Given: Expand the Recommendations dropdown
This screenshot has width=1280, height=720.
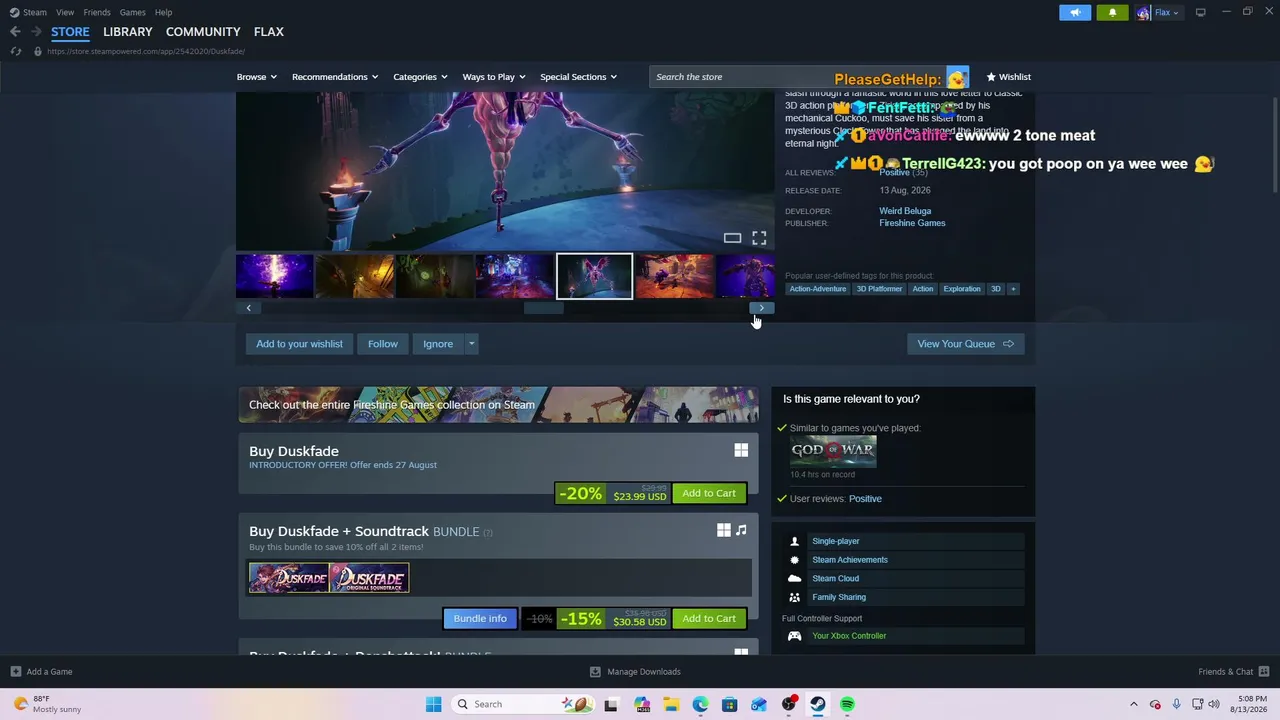Looking at the screenshot, I should coord(335,77).
